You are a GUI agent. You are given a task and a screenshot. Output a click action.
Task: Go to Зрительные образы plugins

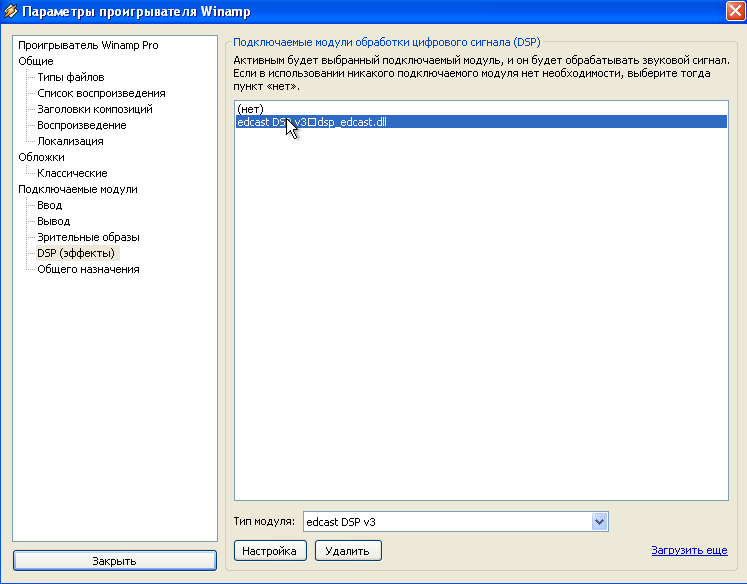pos(88,237)
